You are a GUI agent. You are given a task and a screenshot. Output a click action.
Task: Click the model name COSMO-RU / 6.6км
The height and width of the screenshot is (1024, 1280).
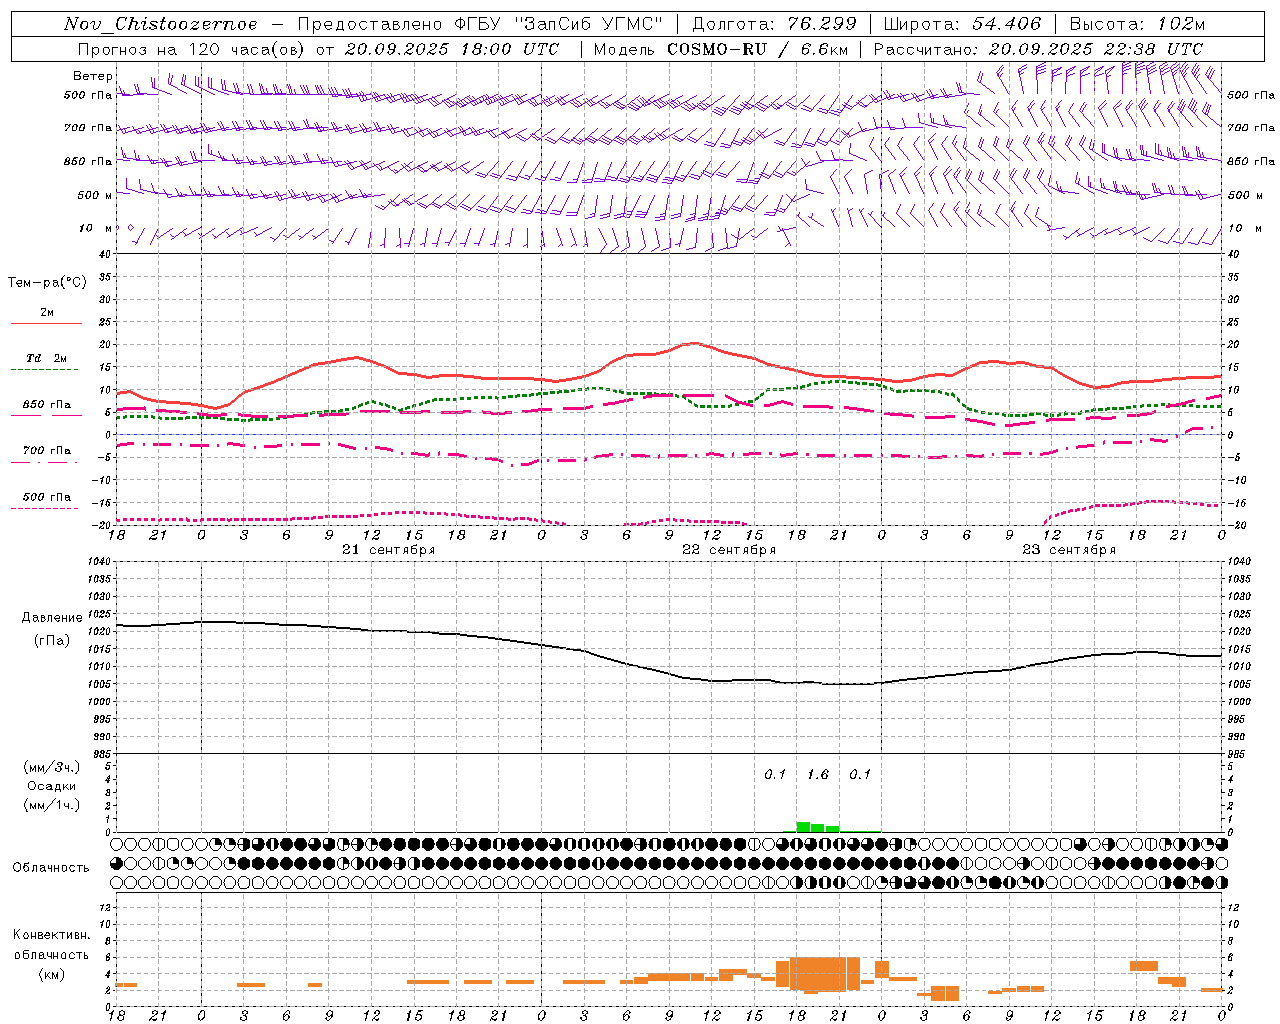pos(757,49)
